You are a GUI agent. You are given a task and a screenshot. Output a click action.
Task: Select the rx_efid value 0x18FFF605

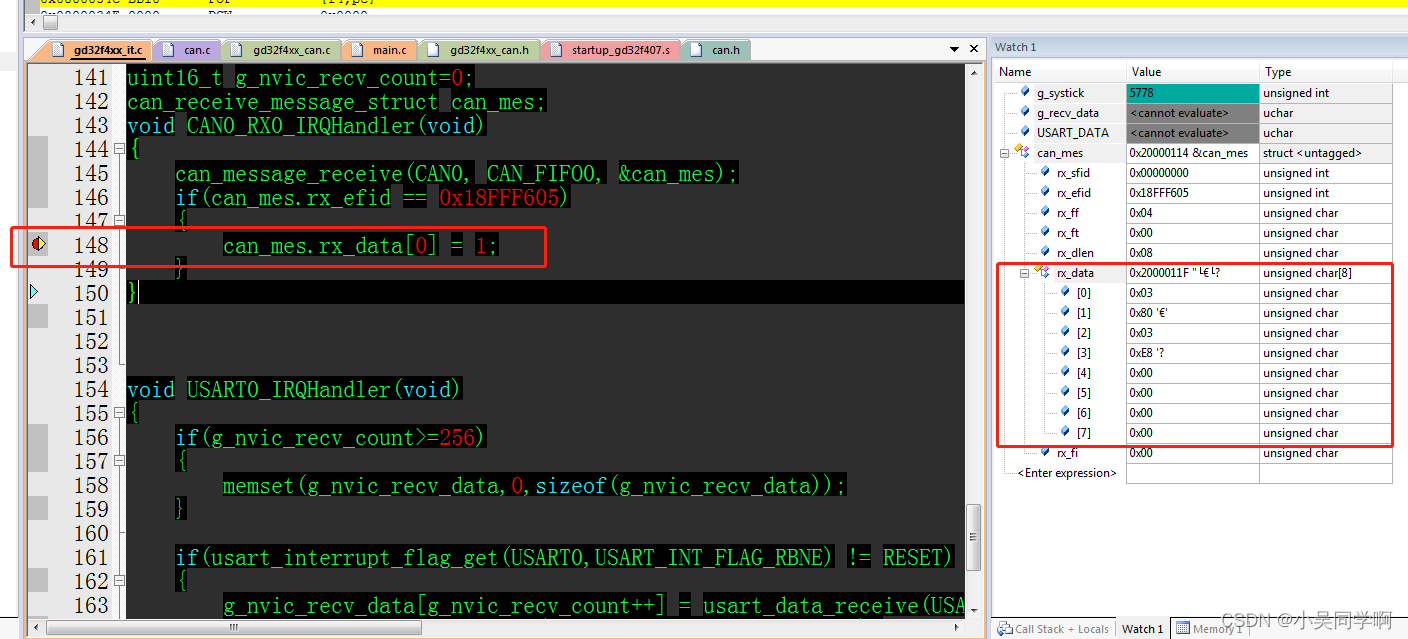coord(1192,193)
